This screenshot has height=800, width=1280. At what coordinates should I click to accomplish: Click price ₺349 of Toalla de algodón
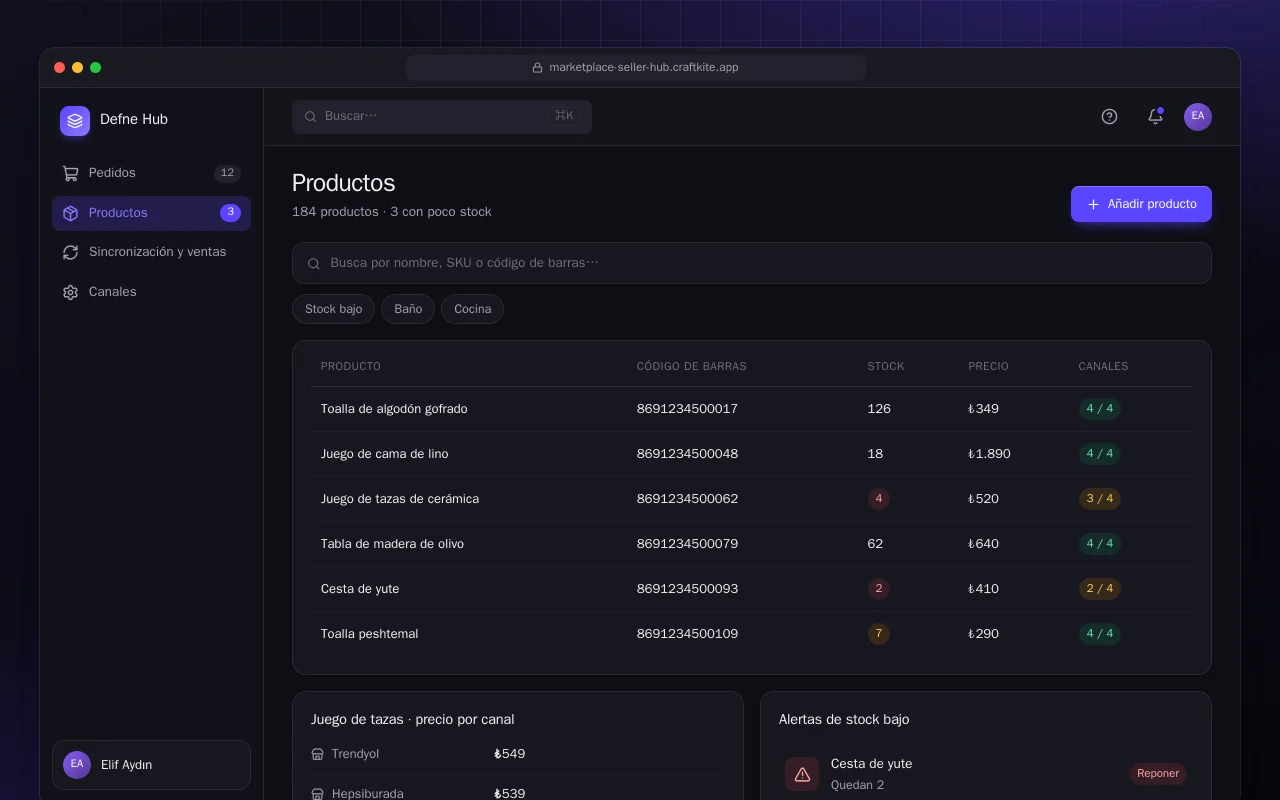[x=983, y=409]
